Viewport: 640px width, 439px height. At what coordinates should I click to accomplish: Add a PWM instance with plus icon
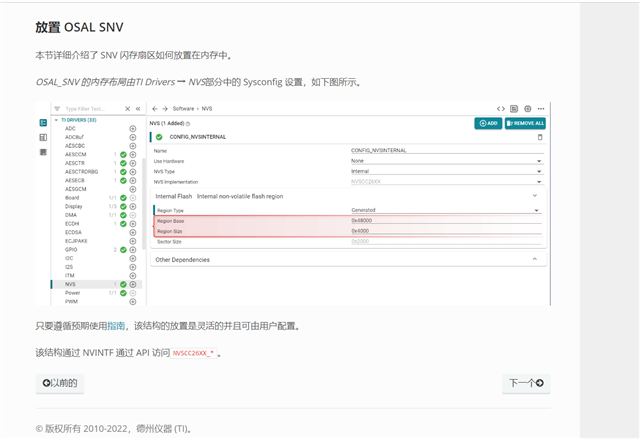(x=133, y=302)
